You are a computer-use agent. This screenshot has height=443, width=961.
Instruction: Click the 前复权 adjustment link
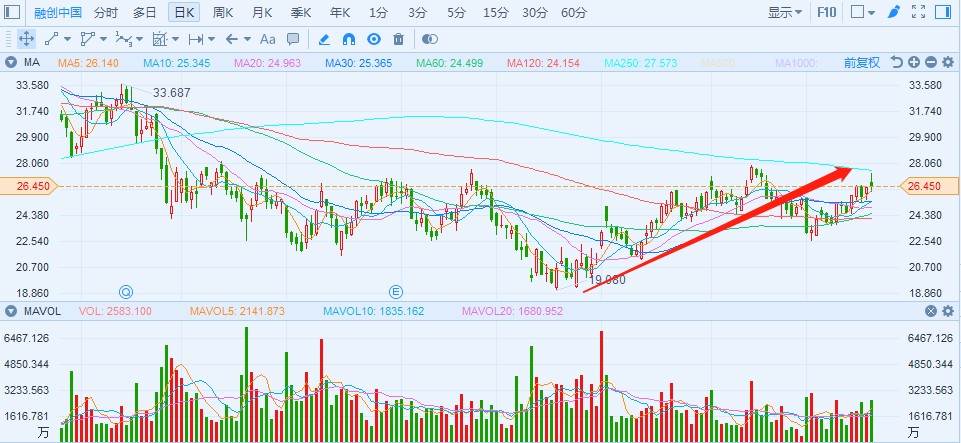861,62
